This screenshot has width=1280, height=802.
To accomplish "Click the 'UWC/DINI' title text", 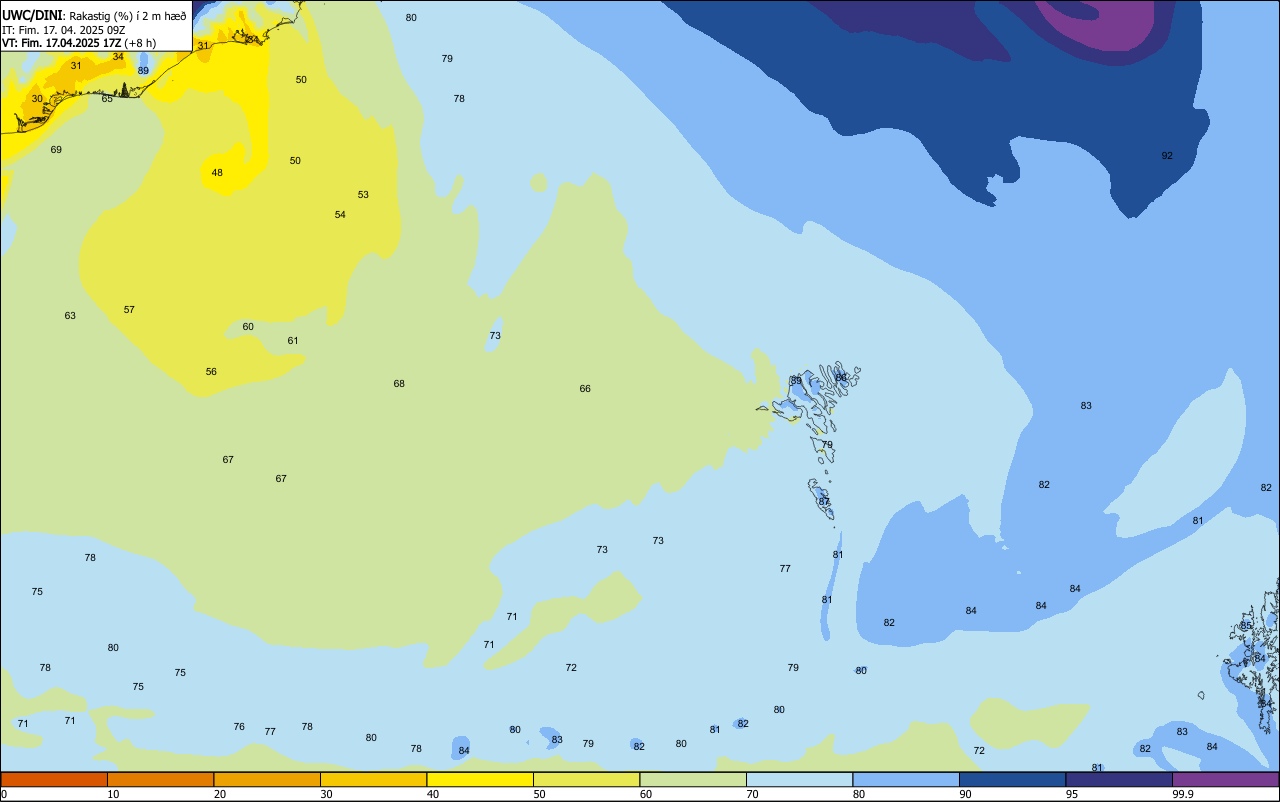I will 32,15.
